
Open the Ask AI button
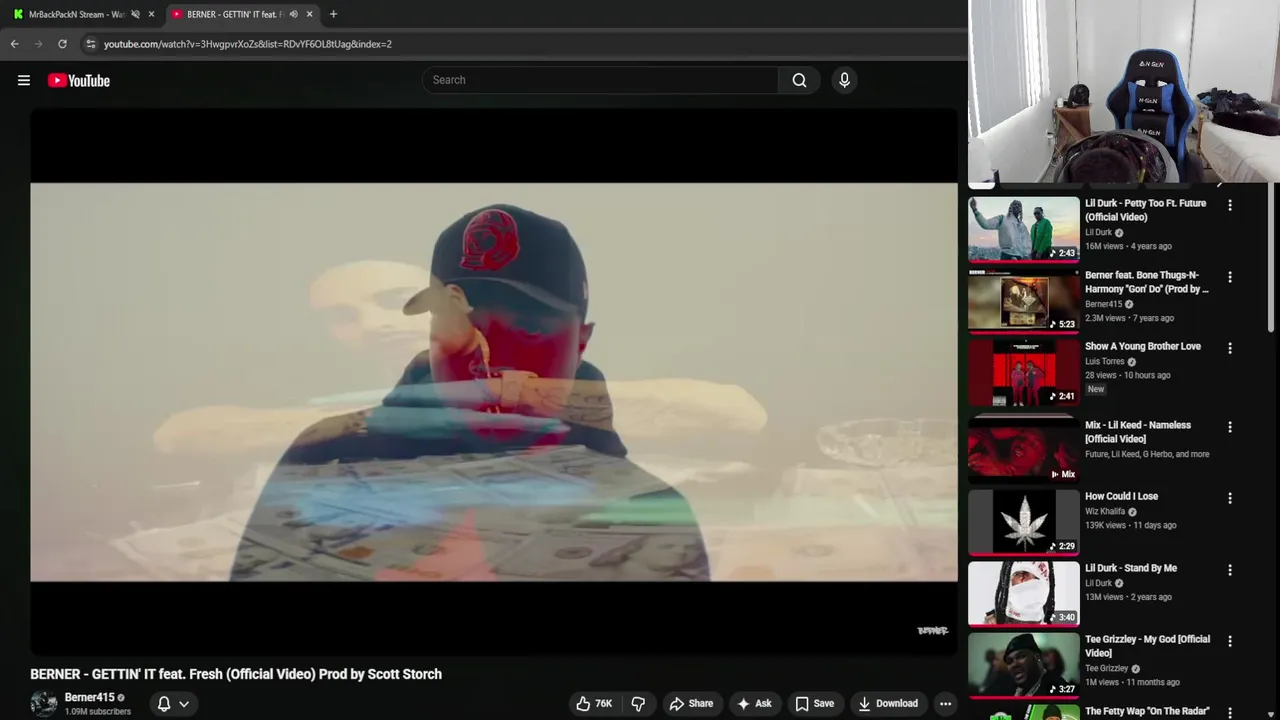(754, 704)
